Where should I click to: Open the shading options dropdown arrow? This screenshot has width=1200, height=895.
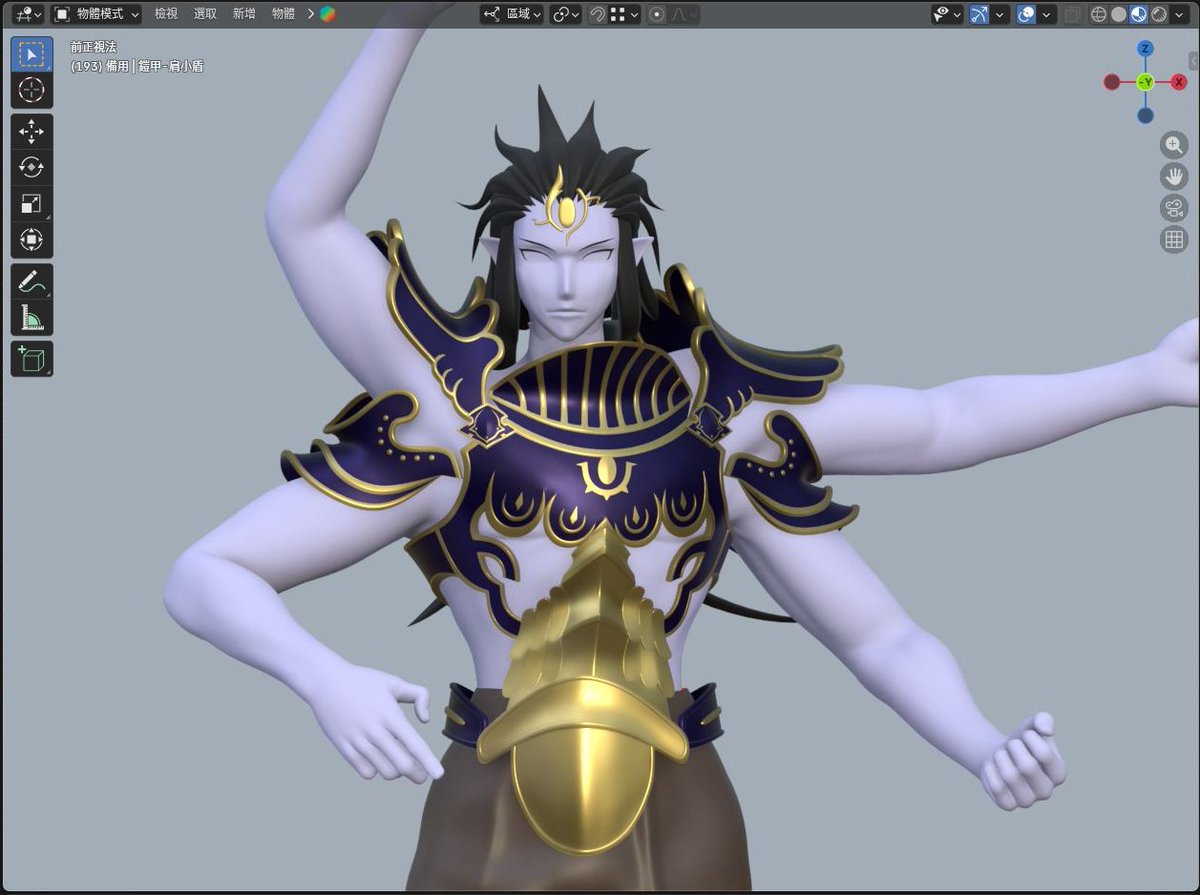pos(1180,14)
